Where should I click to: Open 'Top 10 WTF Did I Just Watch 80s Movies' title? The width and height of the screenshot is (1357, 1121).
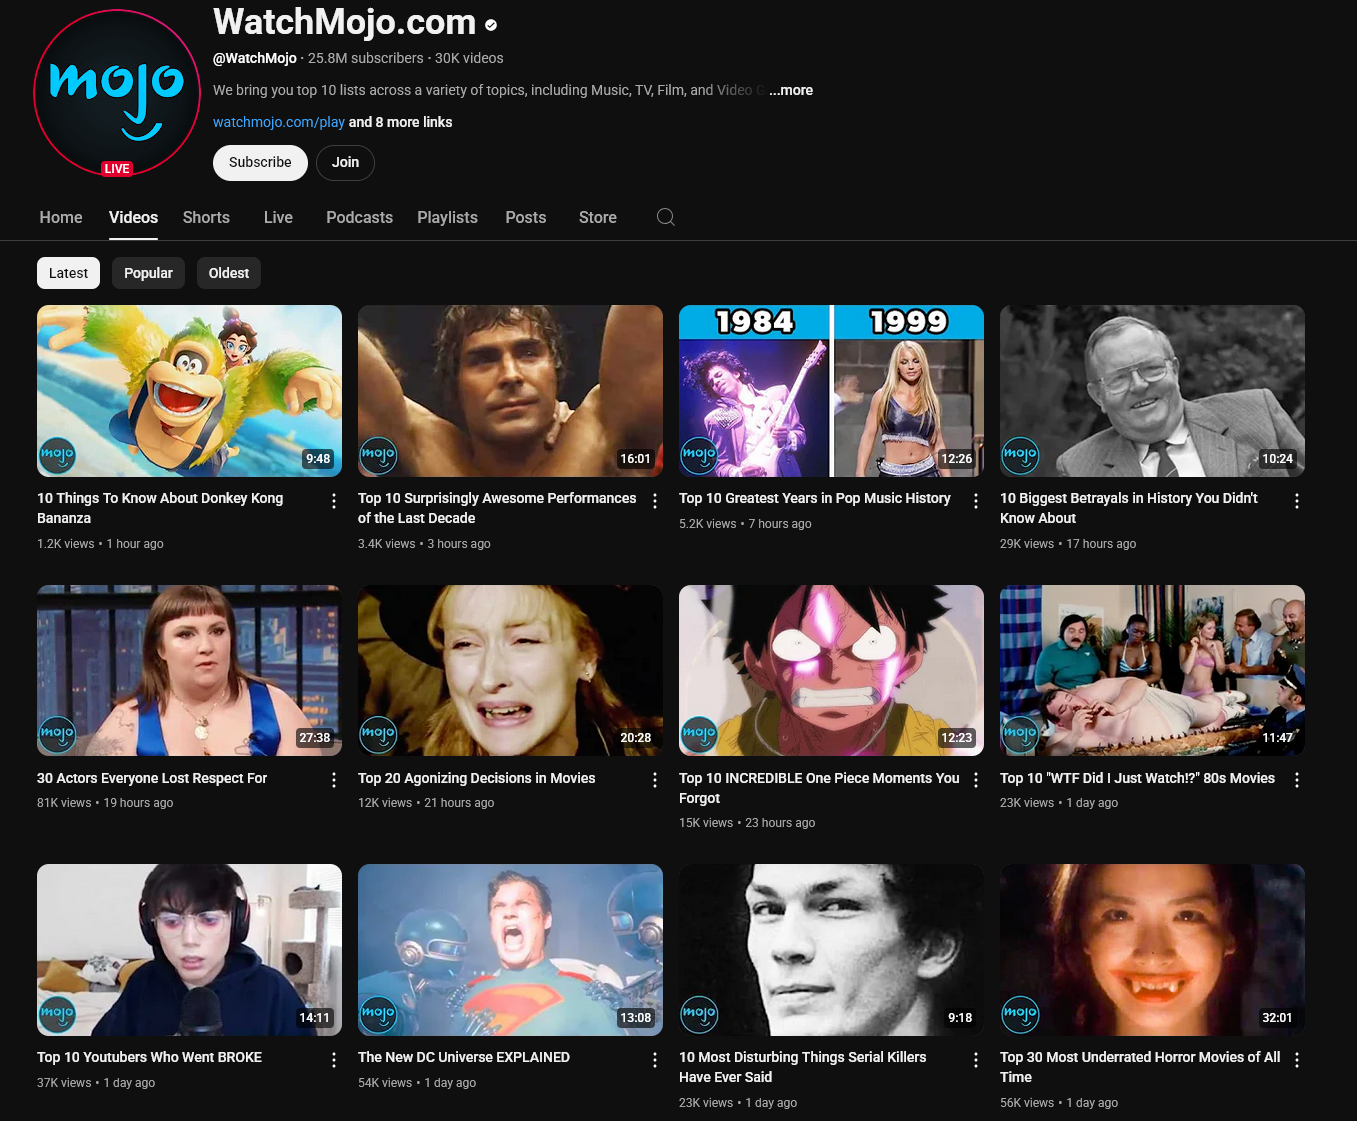point(1138,778)
